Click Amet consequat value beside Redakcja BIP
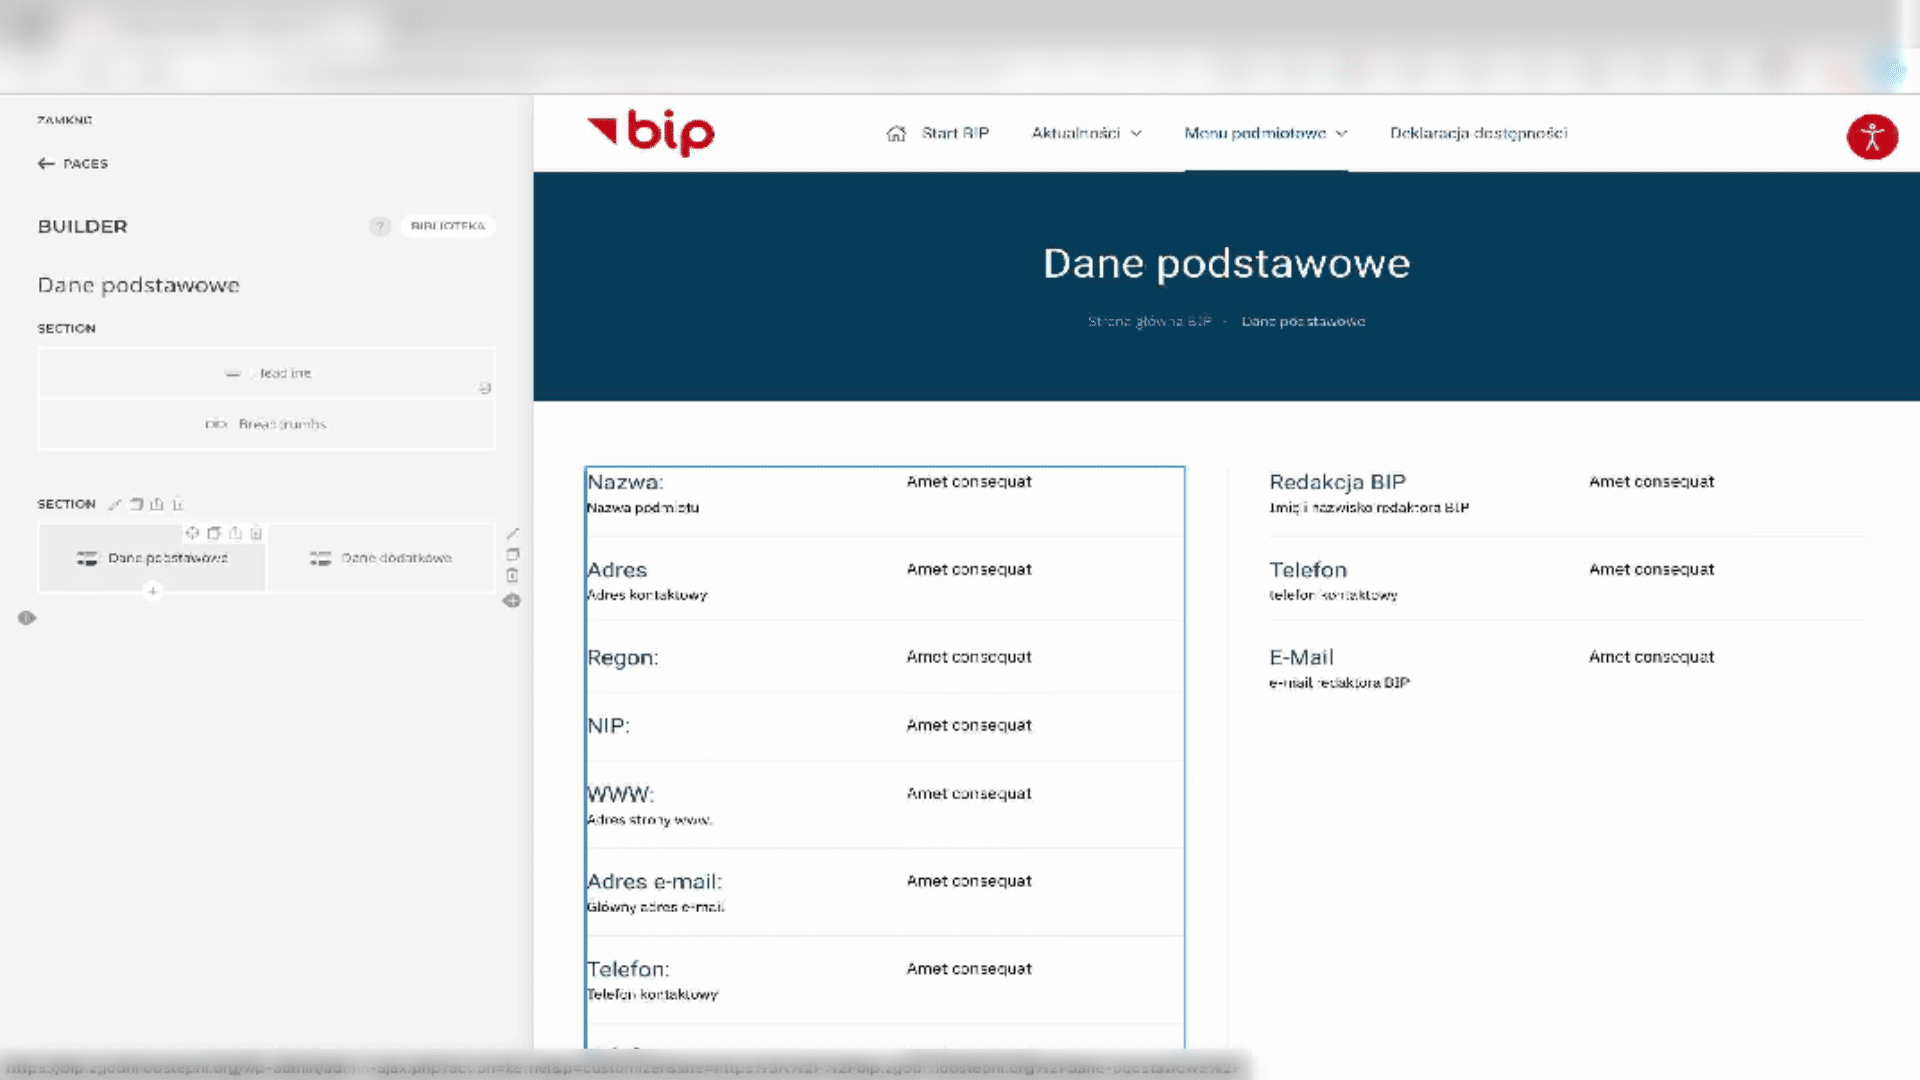The height and width of the screenshot is (1080, 1920). pos(1651,482)
